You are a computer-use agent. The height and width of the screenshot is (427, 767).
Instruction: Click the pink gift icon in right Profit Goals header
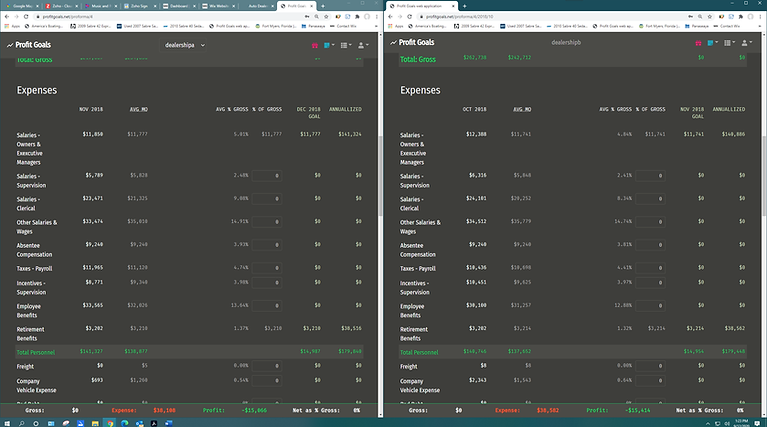(698, 43)
